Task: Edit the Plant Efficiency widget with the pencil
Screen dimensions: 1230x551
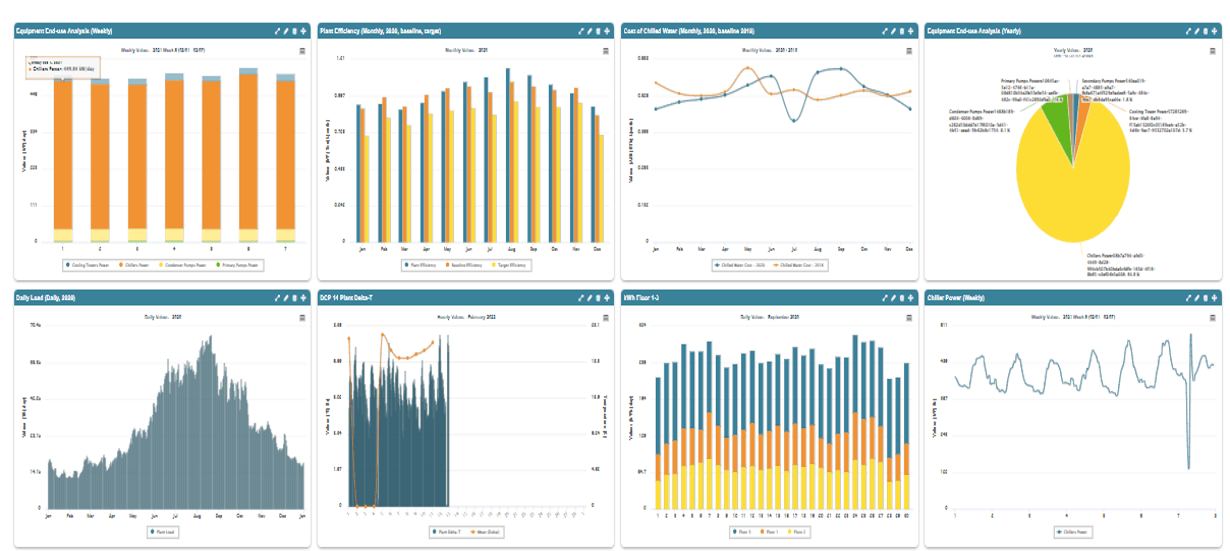Action: 590,30
